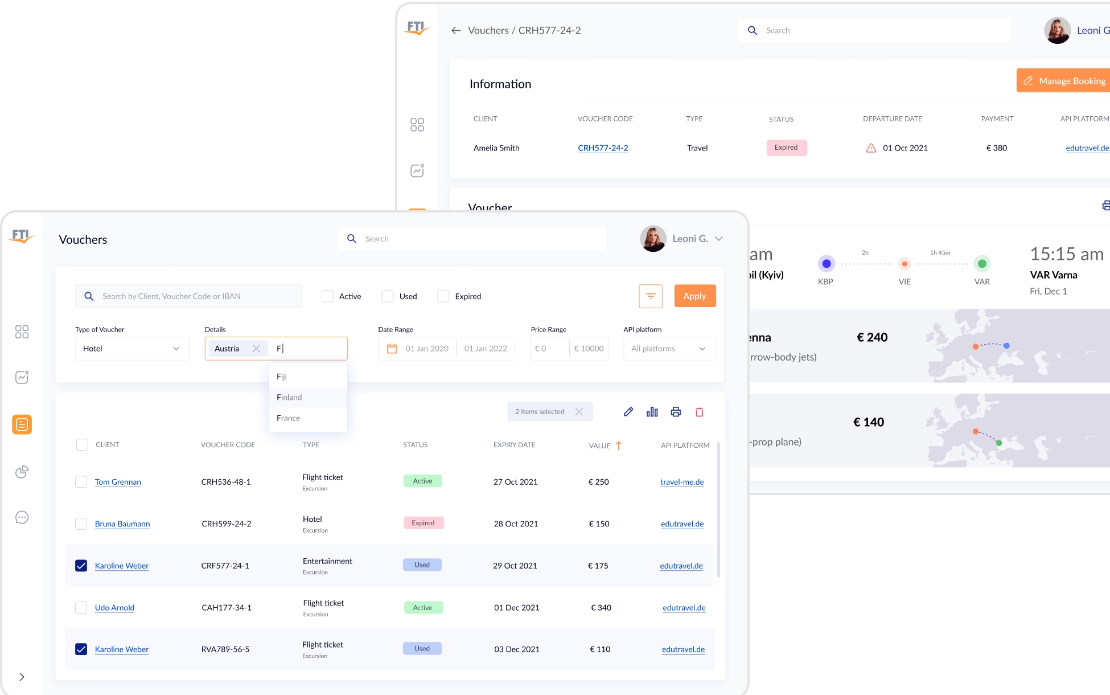Click dashboard grid icon in back window sidebar
This screenshot has width=1110, height=695.
(x=417, y=125)
